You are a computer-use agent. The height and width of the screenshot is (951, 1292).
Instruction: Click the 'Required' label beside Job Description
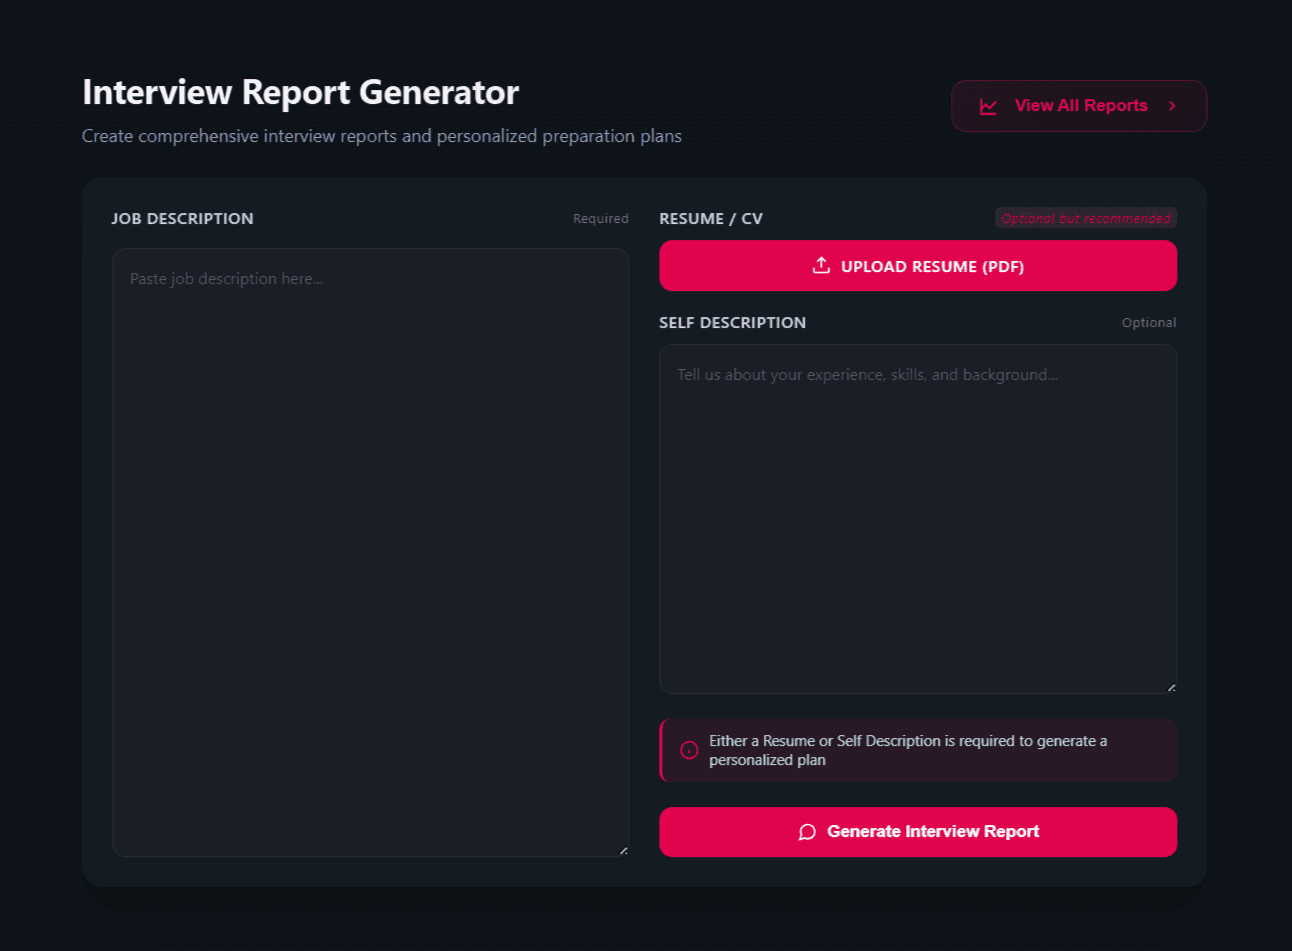click(x=600, y=218)
